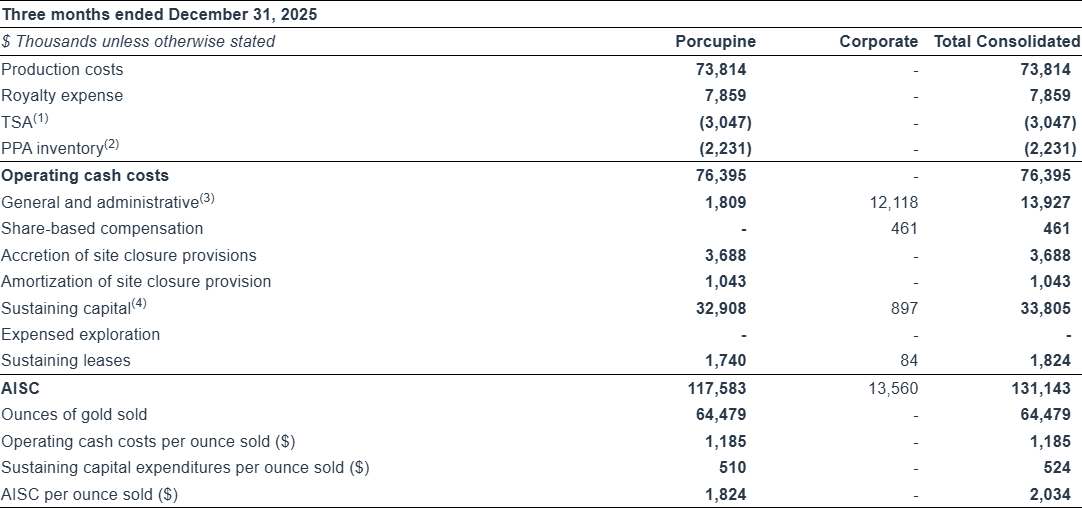Open footnote (3) beside General and administrative

(x=207, y=198)
